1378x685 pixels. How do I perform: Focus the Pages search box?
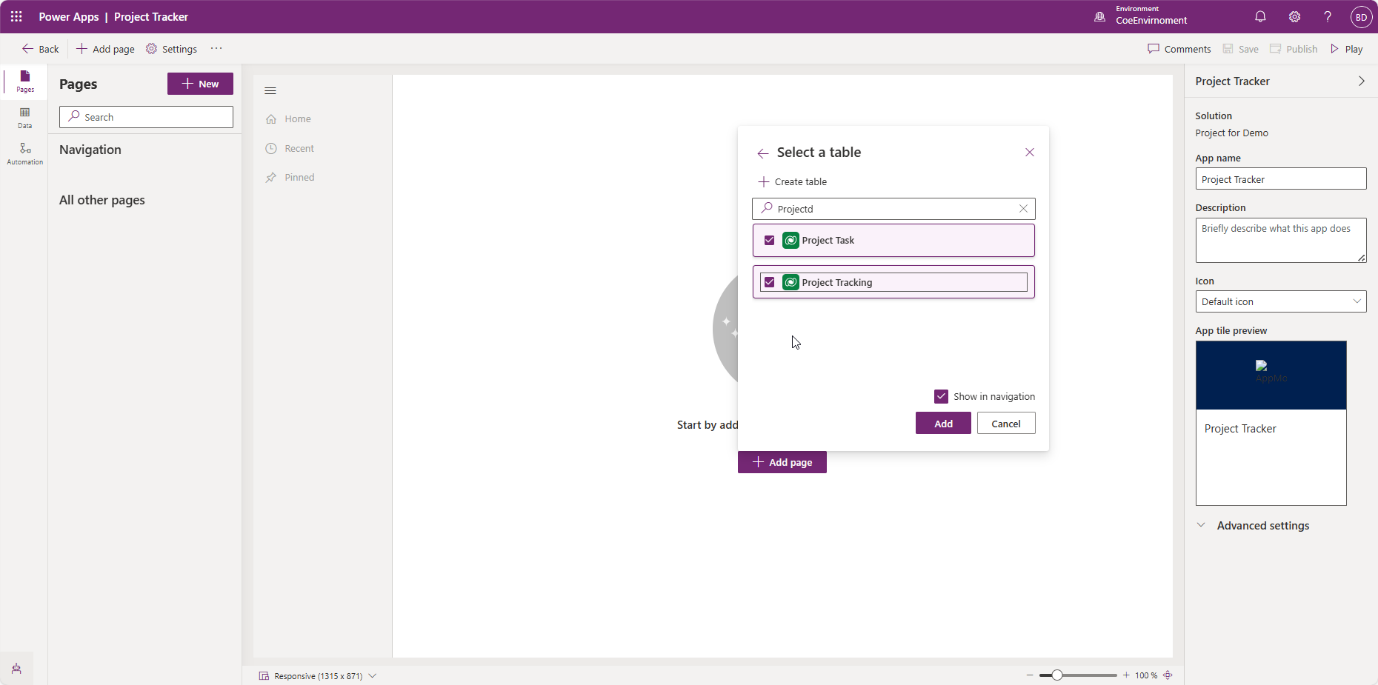(x=146, y=117)
